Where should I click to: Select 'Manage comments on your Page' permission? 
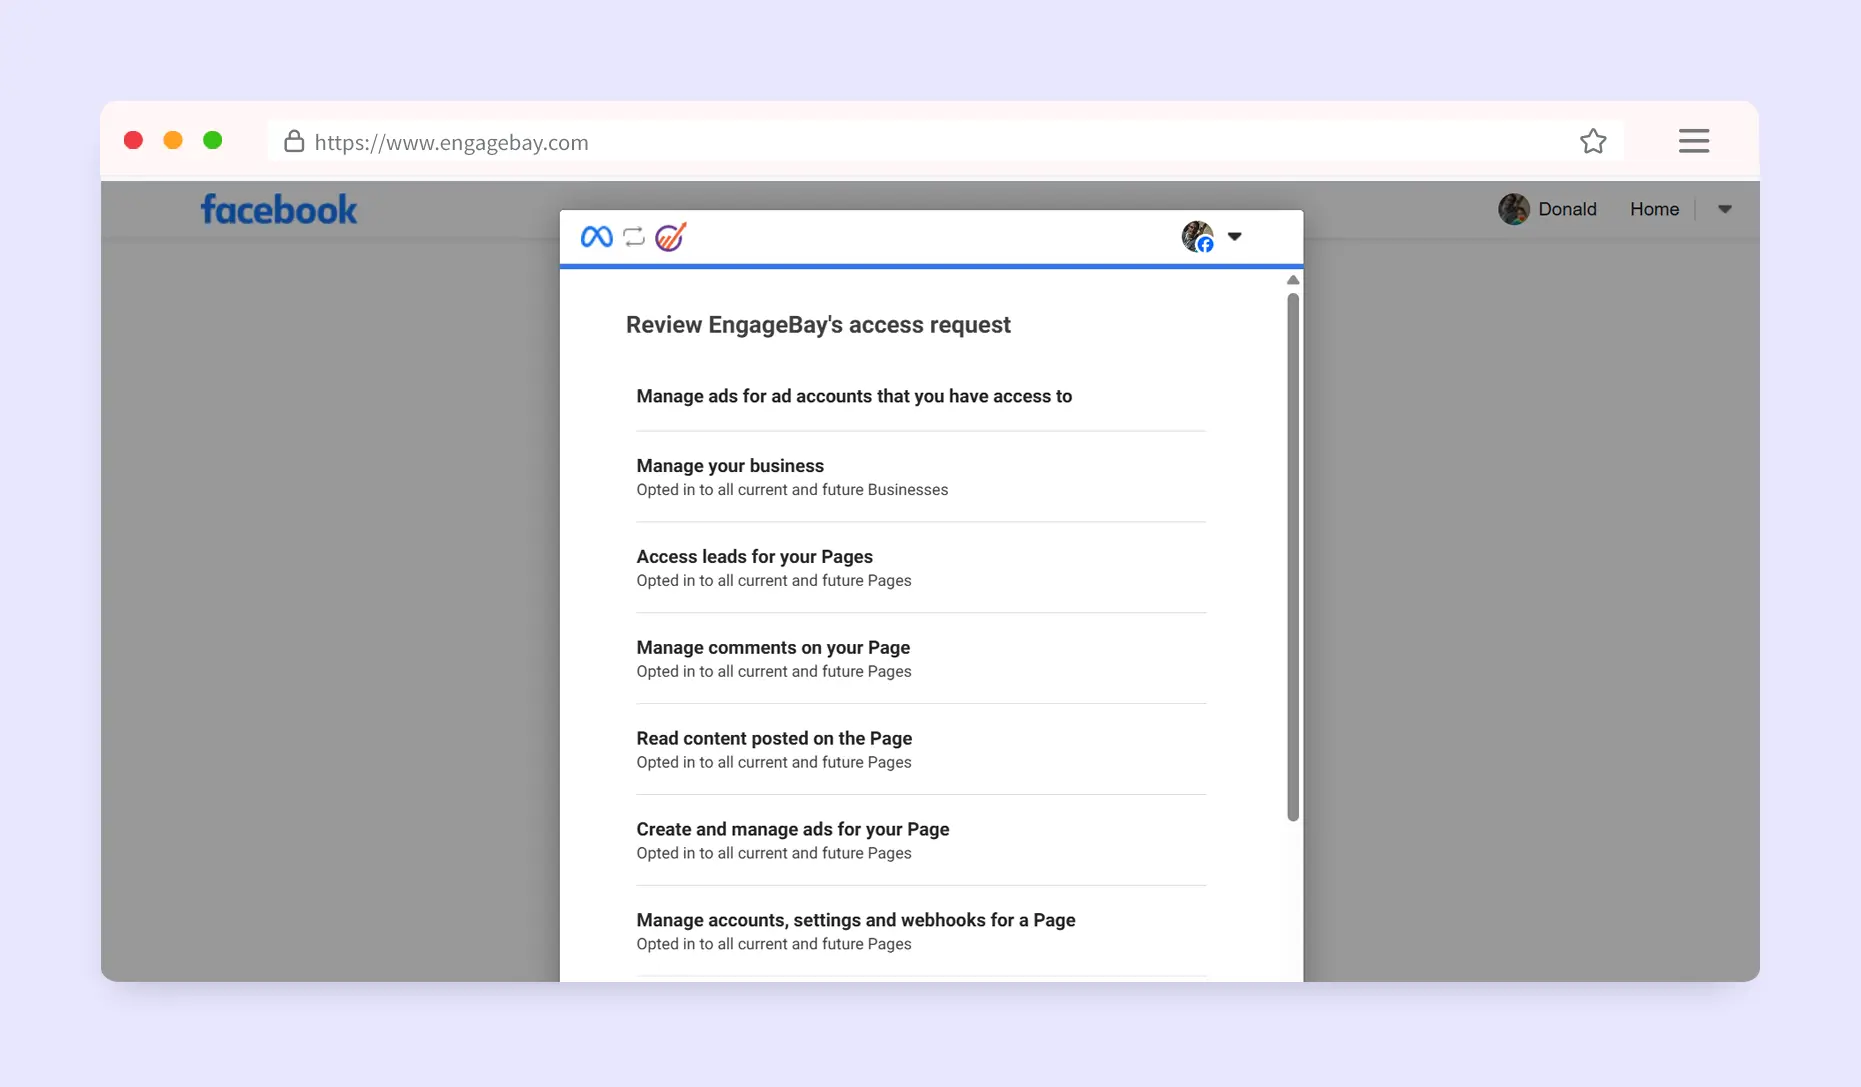point(920,659)
